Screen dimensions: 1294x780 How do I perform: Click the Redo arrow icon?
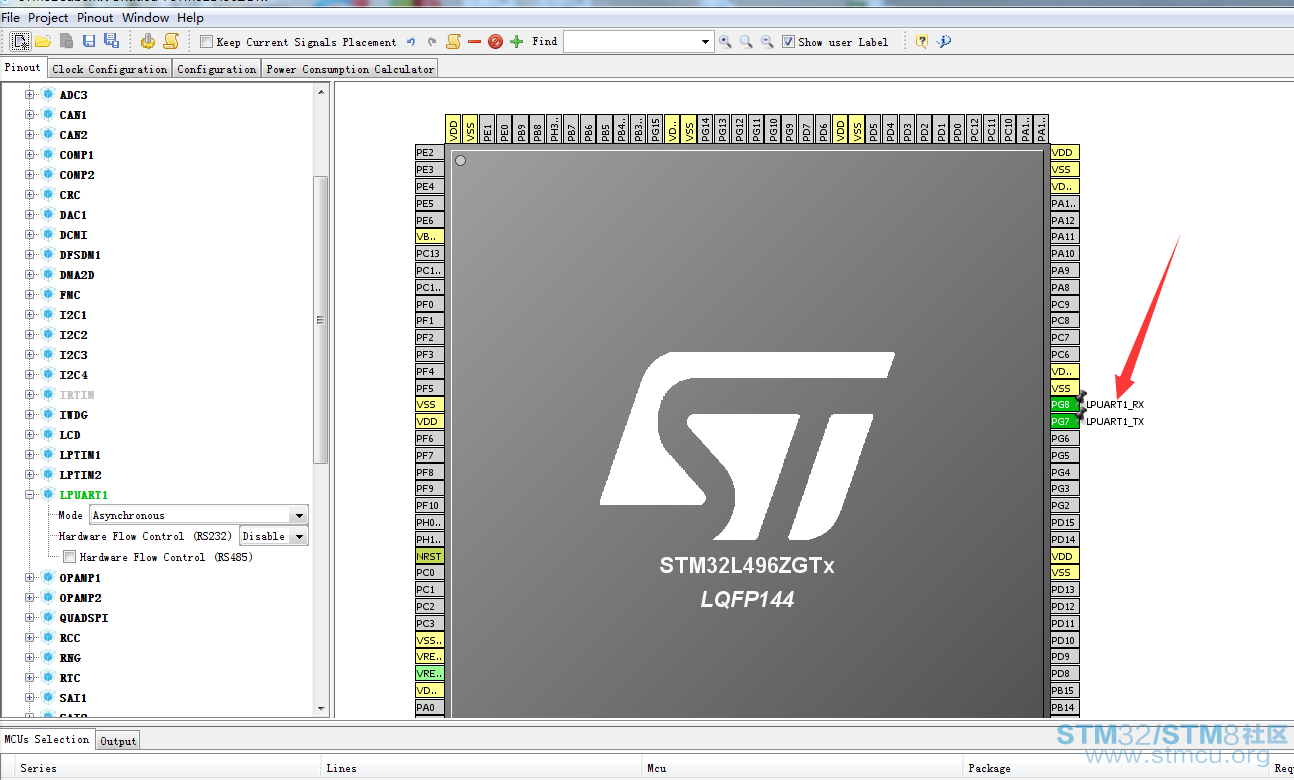(432, 42)
